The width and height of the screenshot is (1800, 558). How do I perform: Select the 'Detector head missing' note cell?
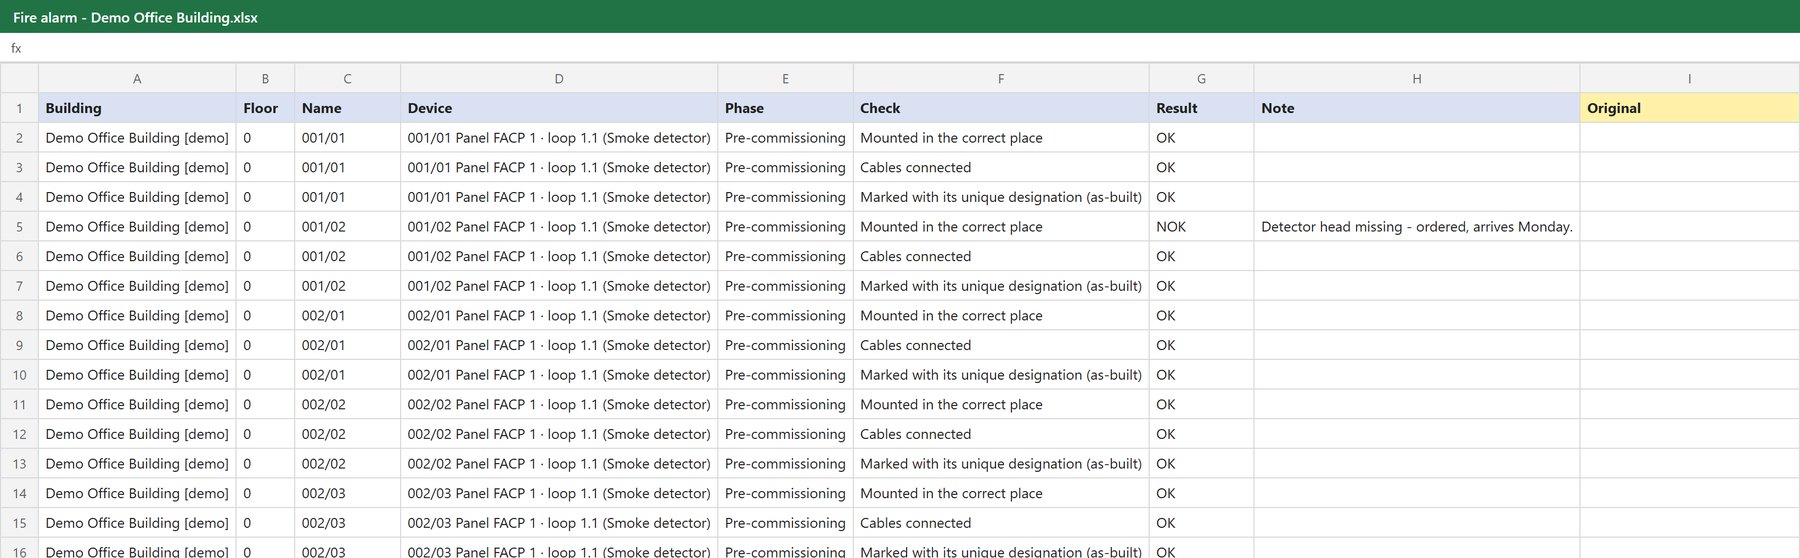[1417, 227]
